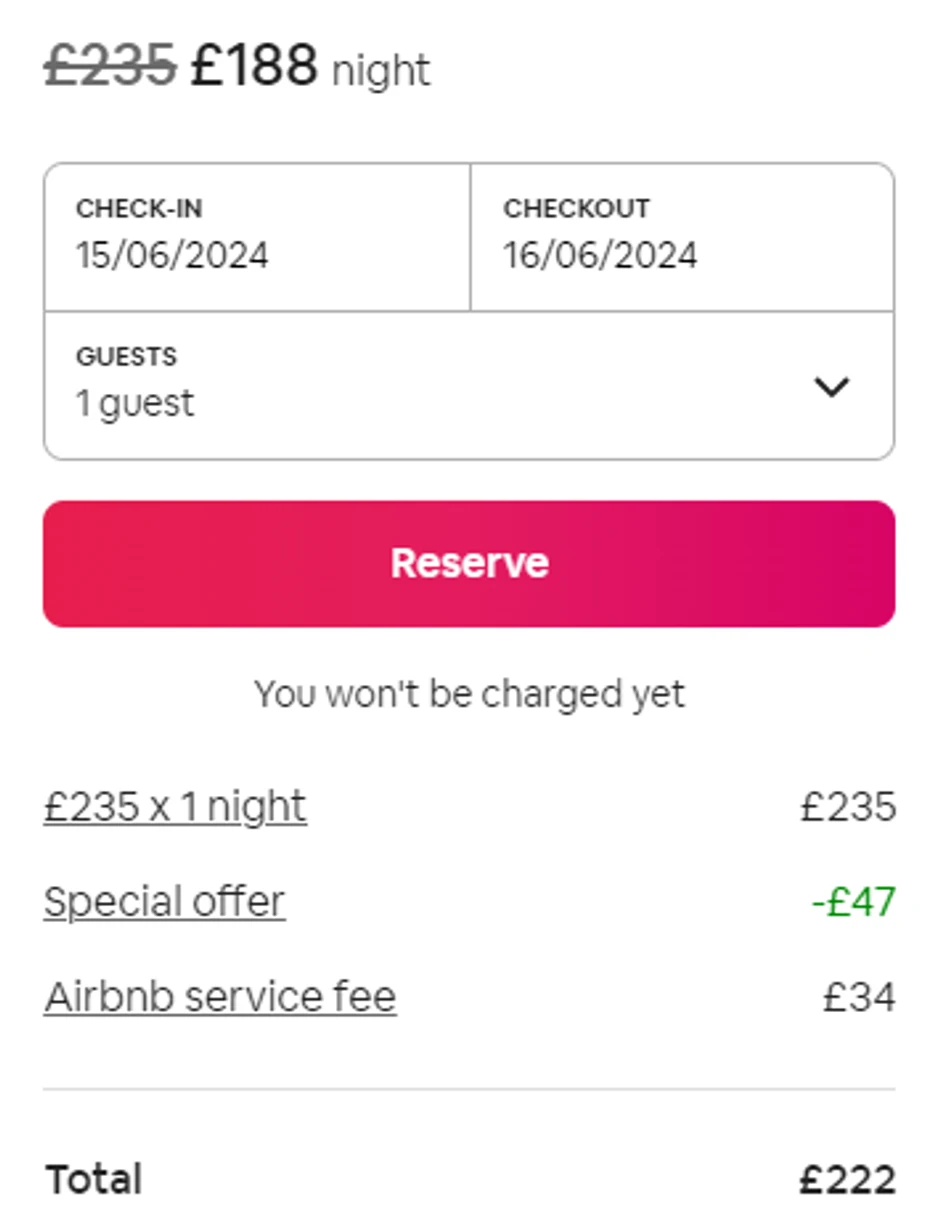Click the GUESTS label of the selector
Image resolution: width=940 pixels, height=1225 pixels.
(126, 357)
